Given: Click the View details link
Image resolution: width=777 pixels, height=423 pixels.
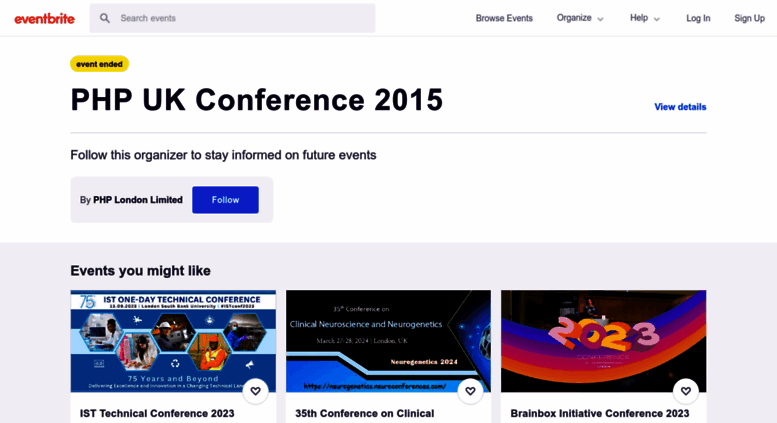Looking at the screenshot, I should [x=680, y=107].
